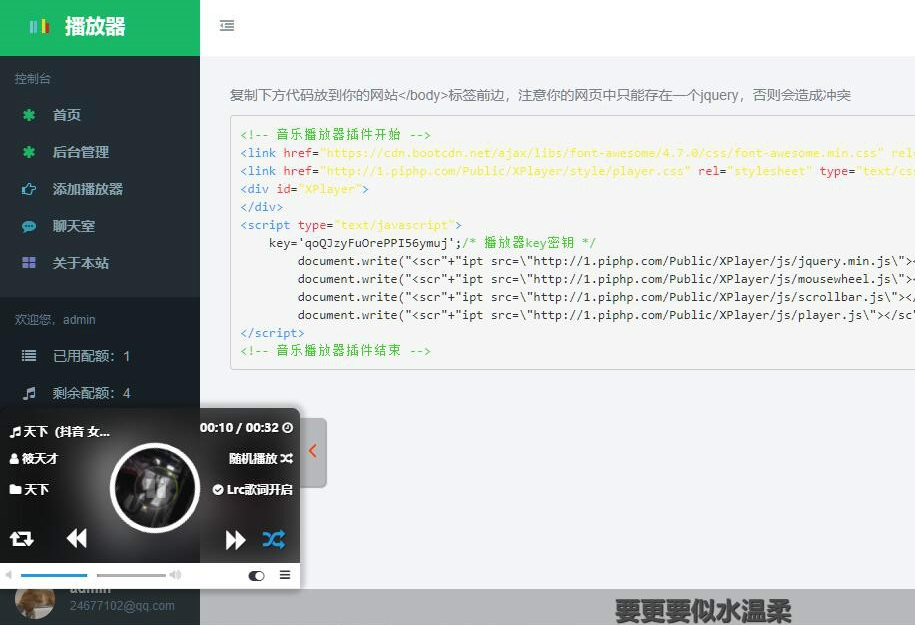Screen dimensions: 915x625
Task: Toggle the sidebar collapse icon in header
Action: click(227, 26)
